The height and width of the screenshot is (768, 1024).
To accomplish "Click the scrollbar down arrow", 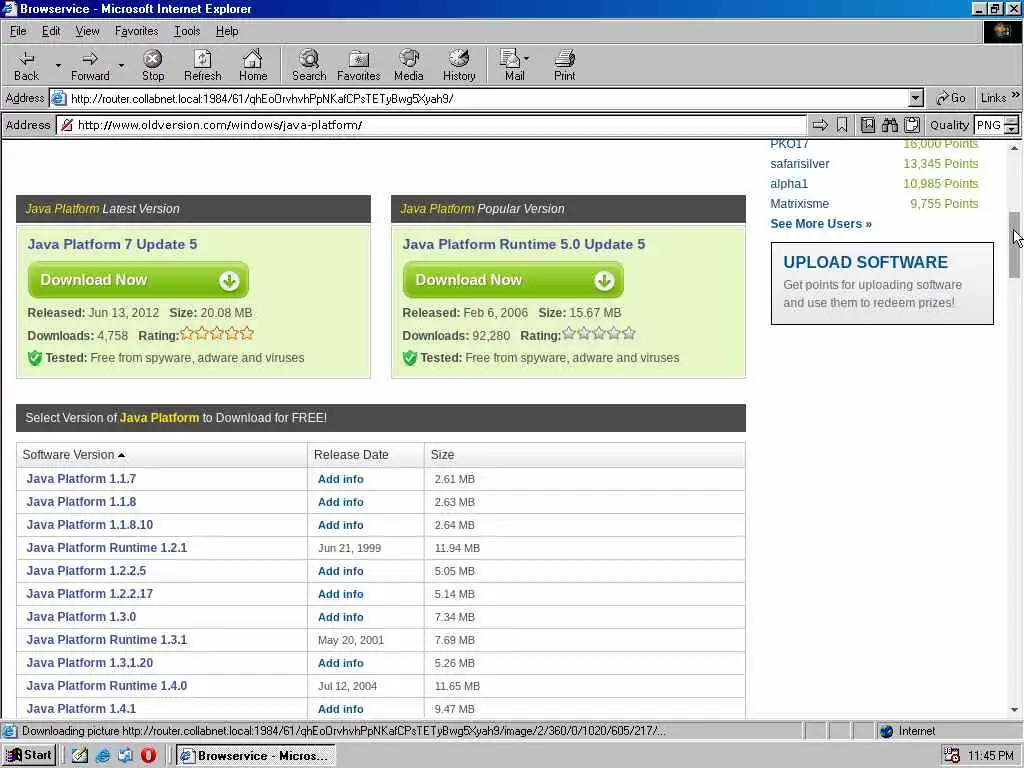I will tap(1014, 710).
